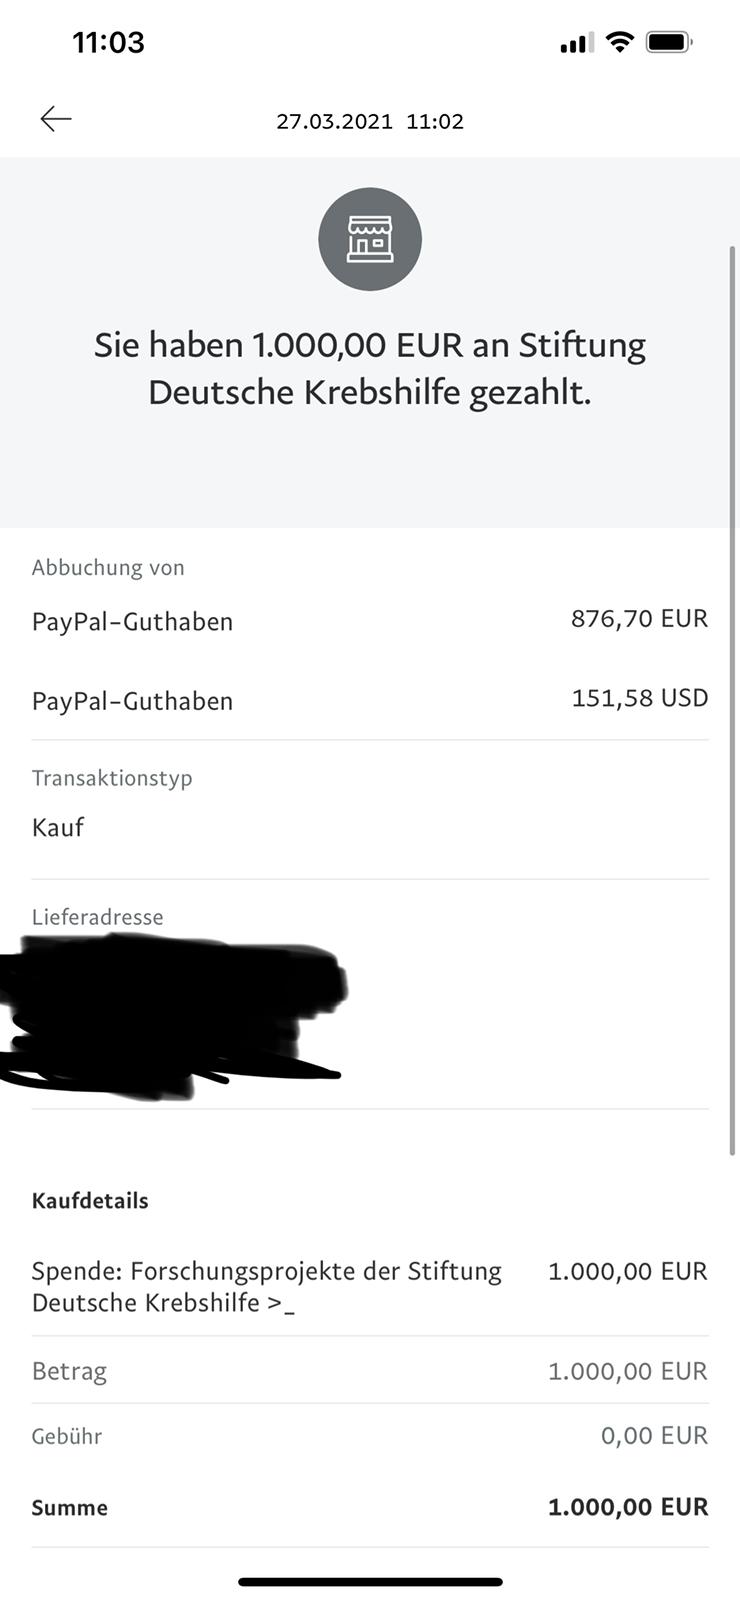
Task: Tap the merchant storefront icon
Action: [x=370, y=239]
